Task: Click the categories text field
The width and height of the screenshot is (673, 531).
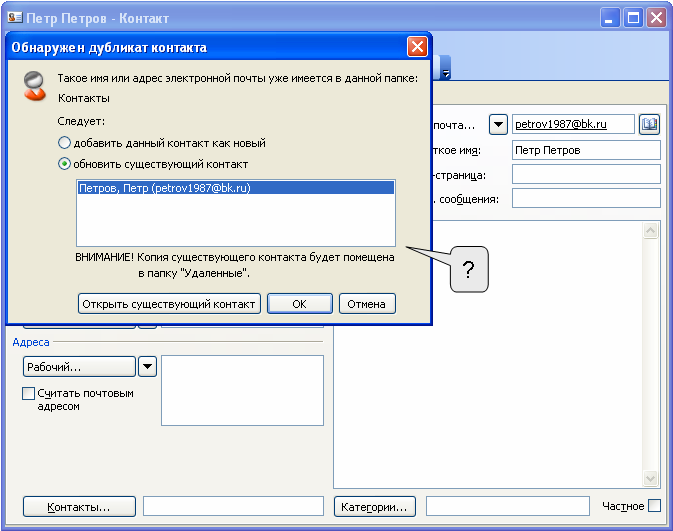Action: pyautogui.click(x=508, y=507)
